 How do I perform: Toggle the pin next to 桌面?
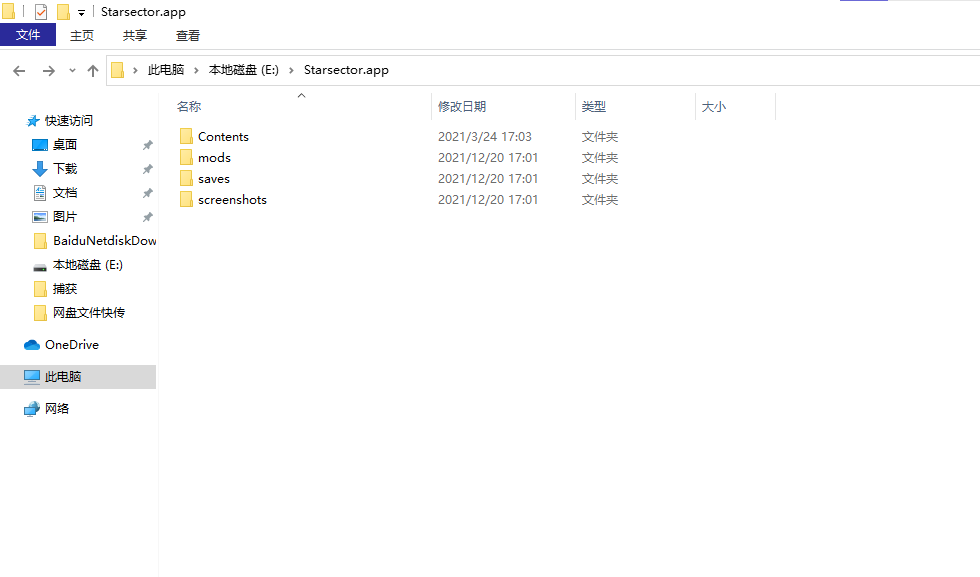pyautogui.click(x=147, y=144)
